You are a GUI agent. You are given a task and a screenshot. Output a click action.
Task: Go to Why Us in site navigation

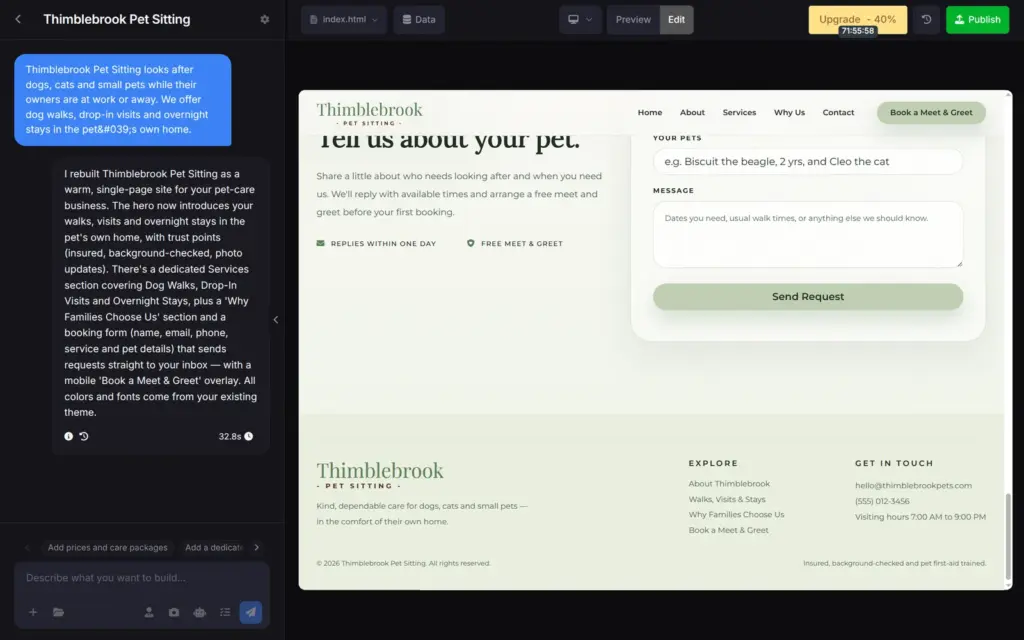point(790,112)
